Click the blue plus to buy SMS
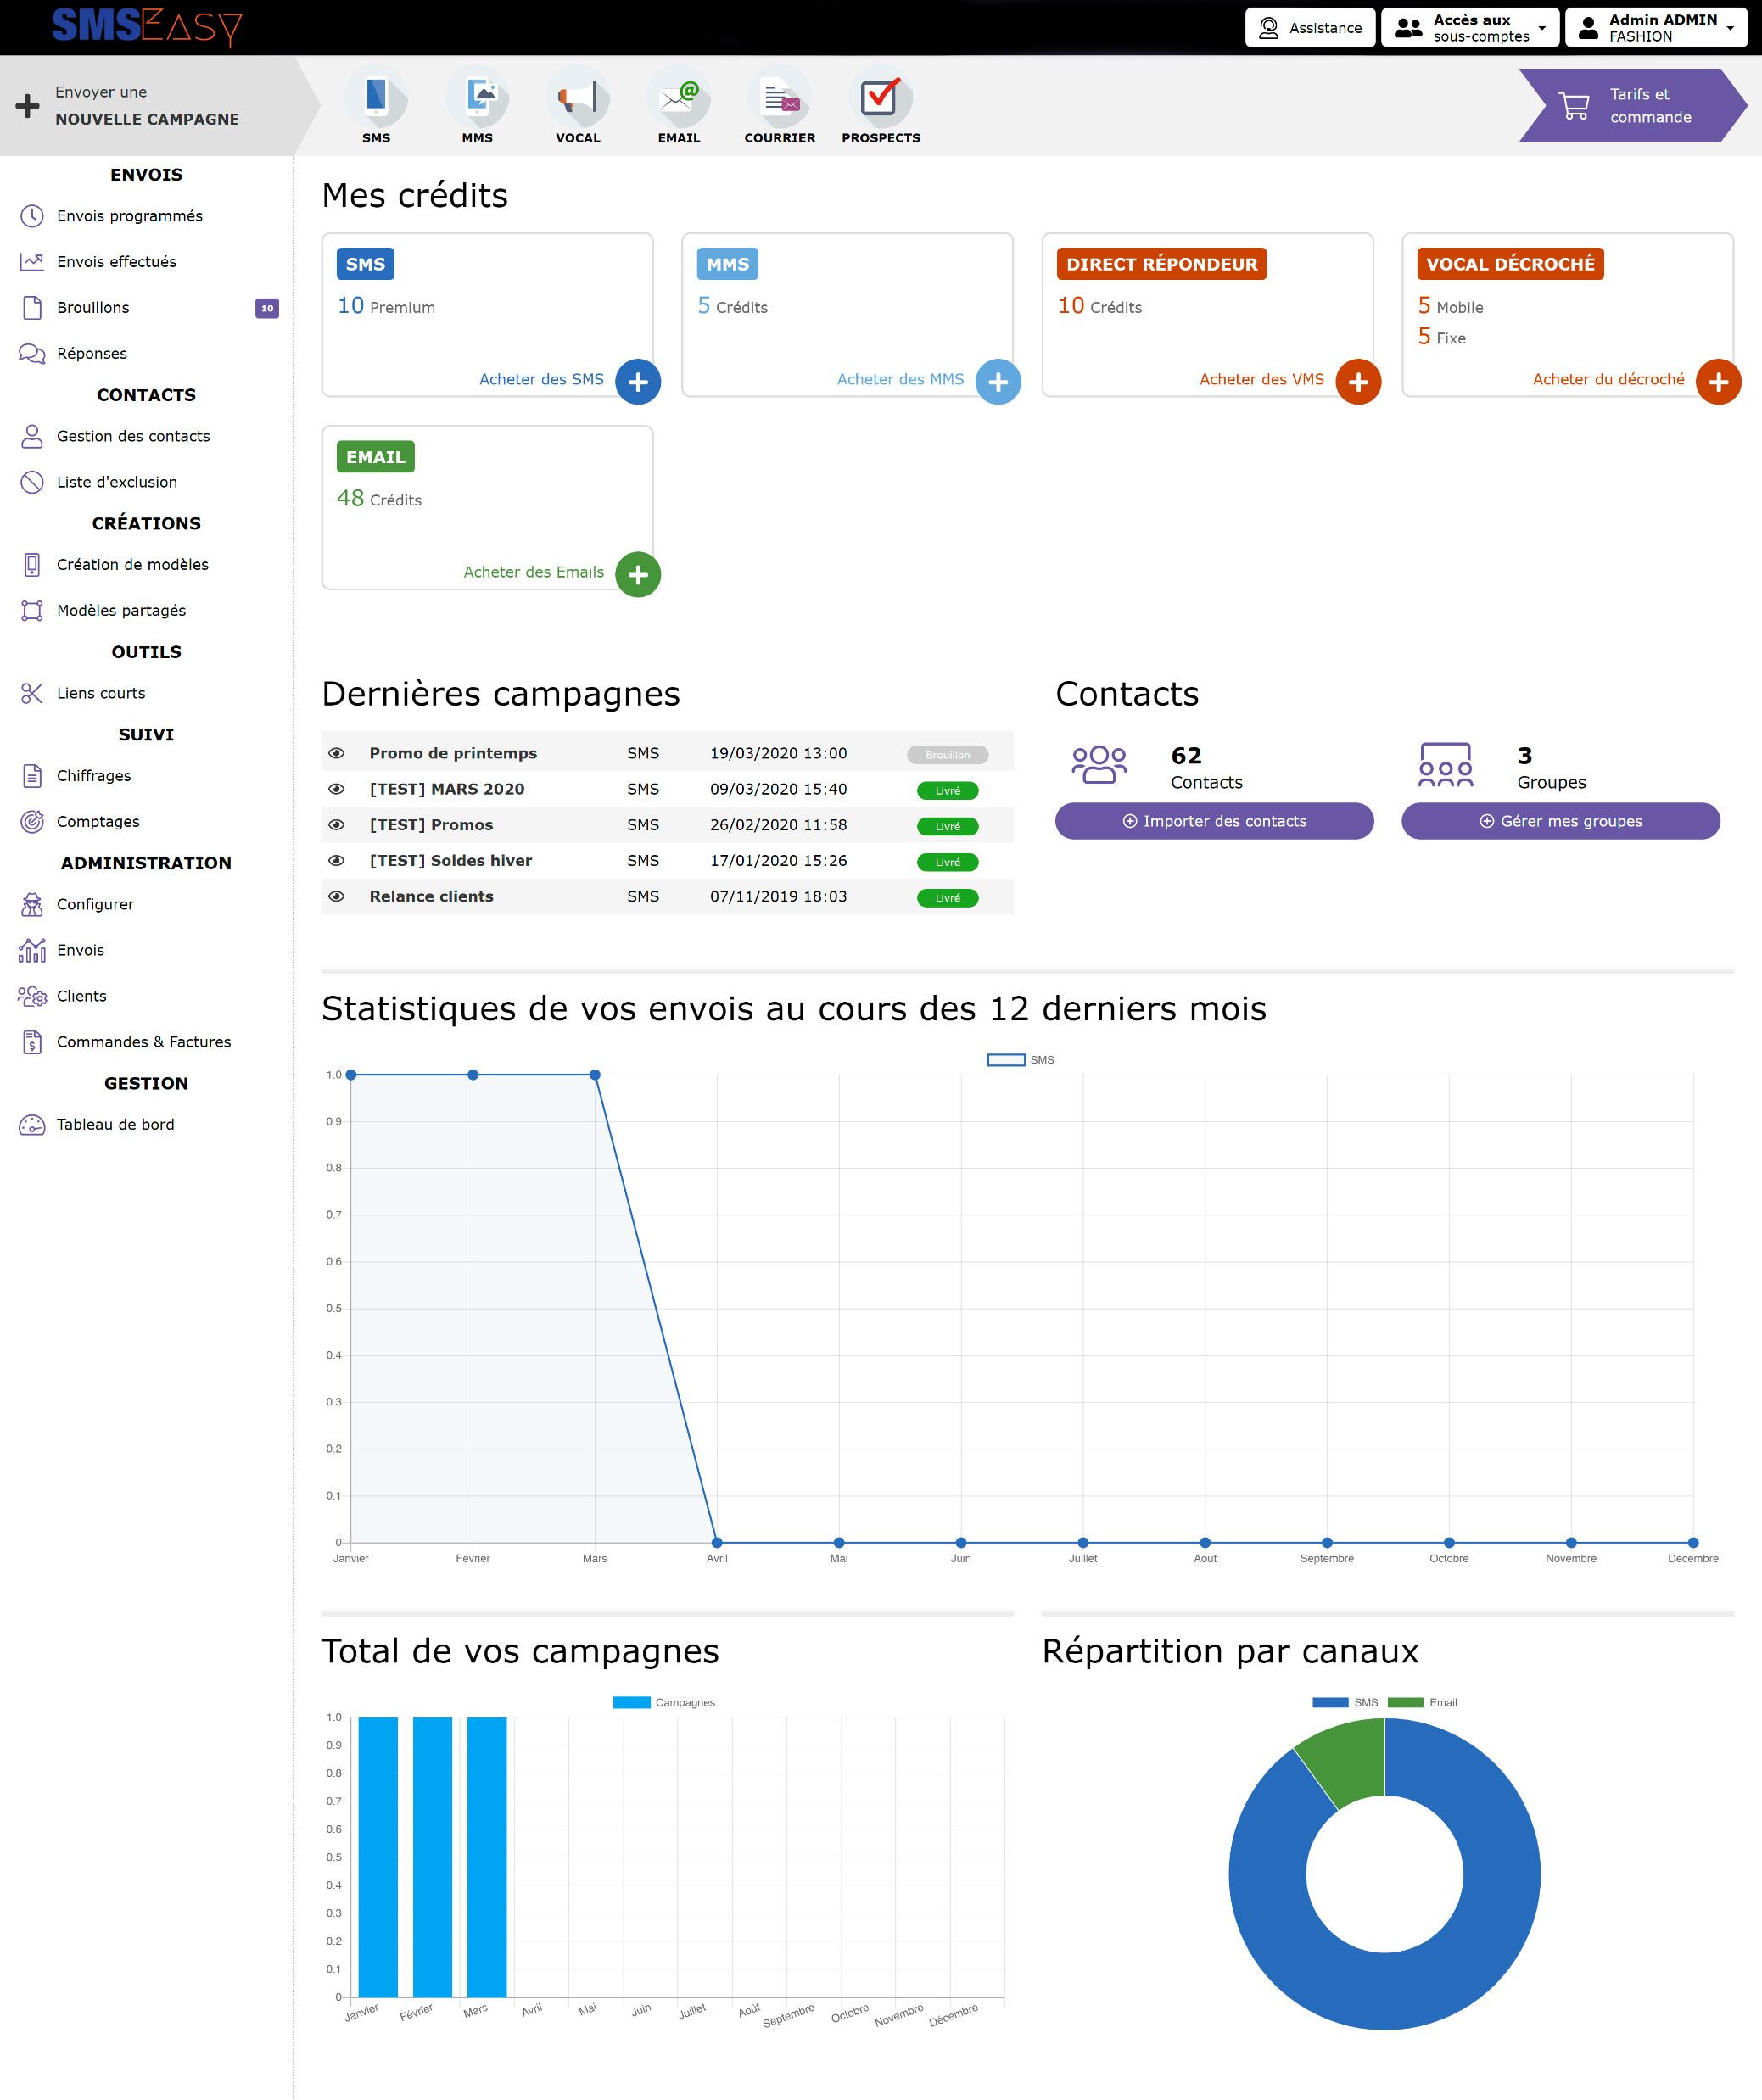Viewport: 1762px width, 2100px height. pyautogui.click(x=638, y=382)
